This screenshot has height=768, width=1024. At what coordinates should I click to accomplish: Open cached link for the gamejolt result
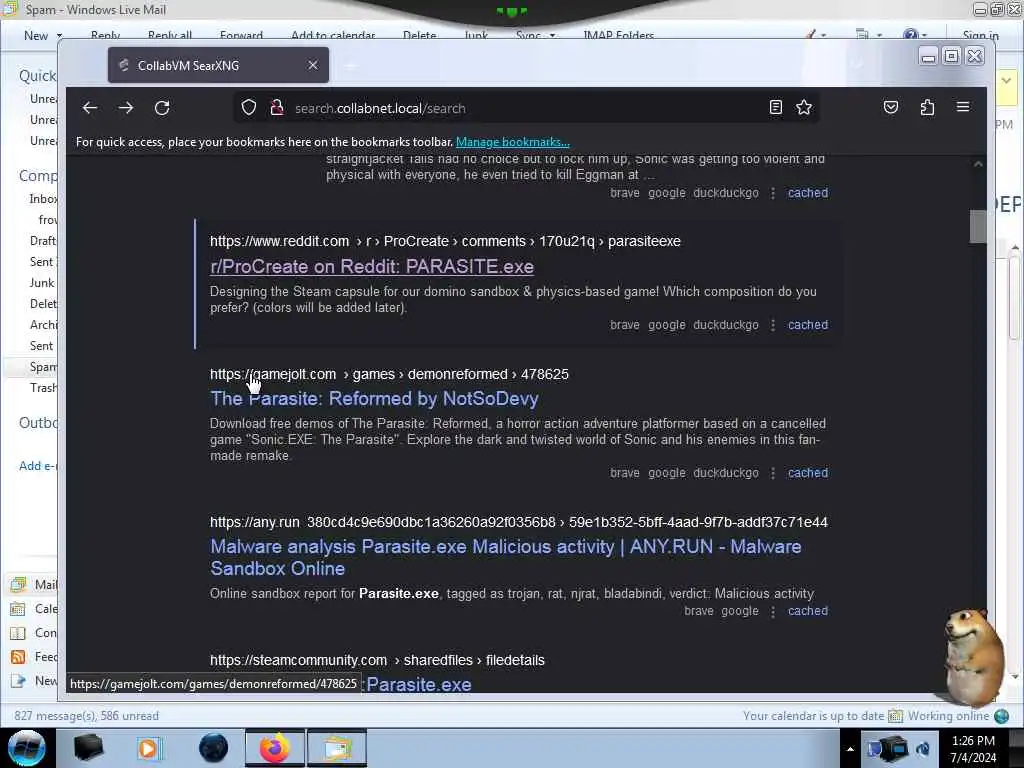808,473
